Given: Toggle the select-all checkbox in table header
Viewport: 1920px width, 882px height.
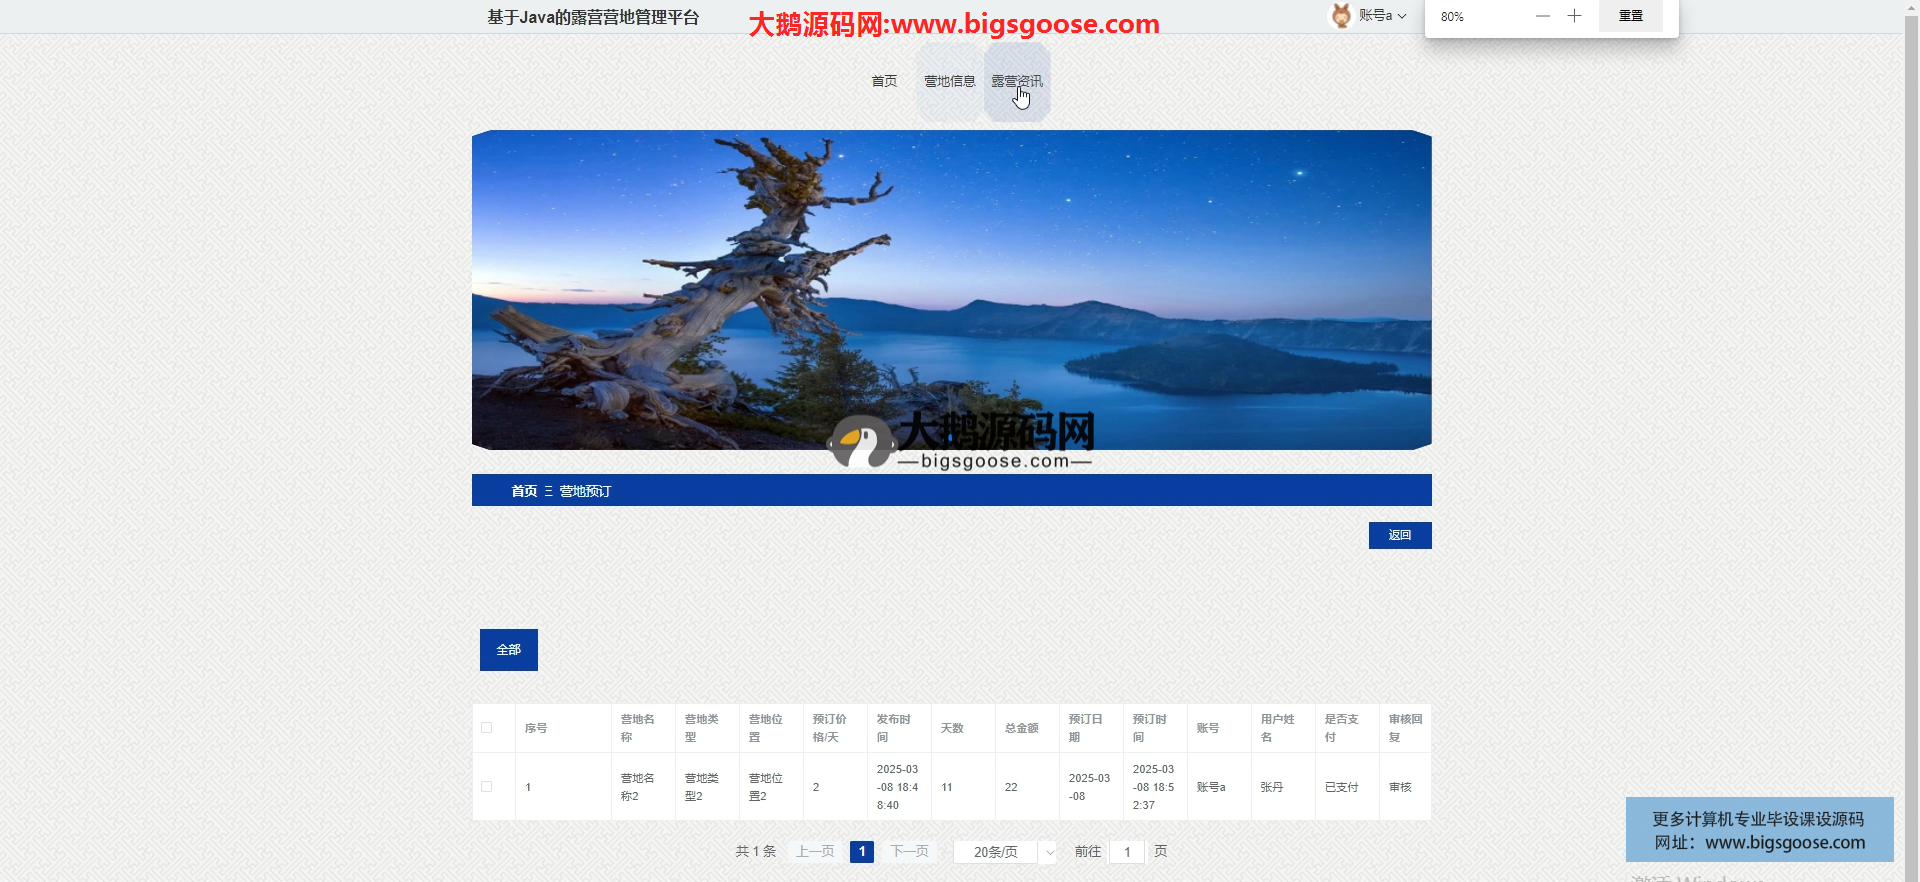Looking at the screenshot, I should click(x=487, y=728).
